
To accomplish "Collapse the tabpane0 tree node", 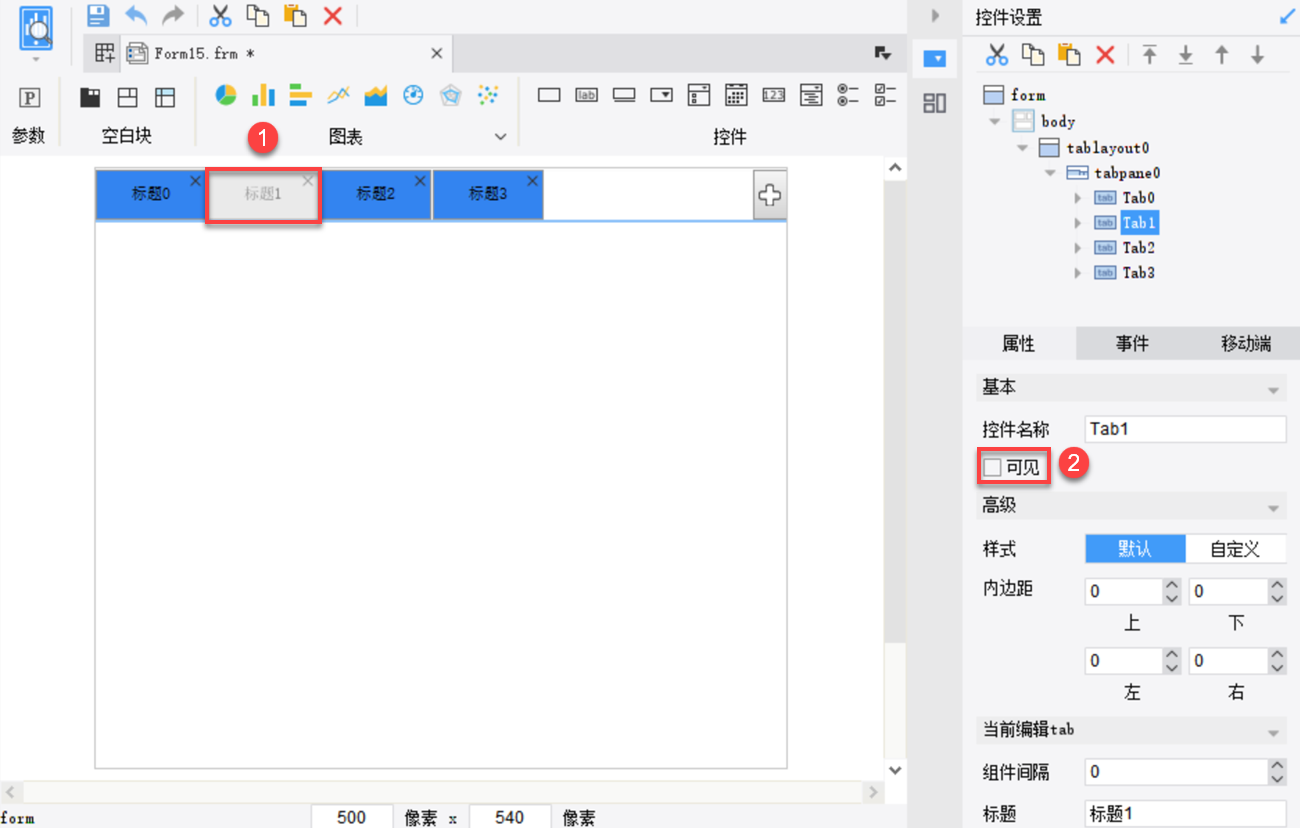I will (x=1050, y=173).
